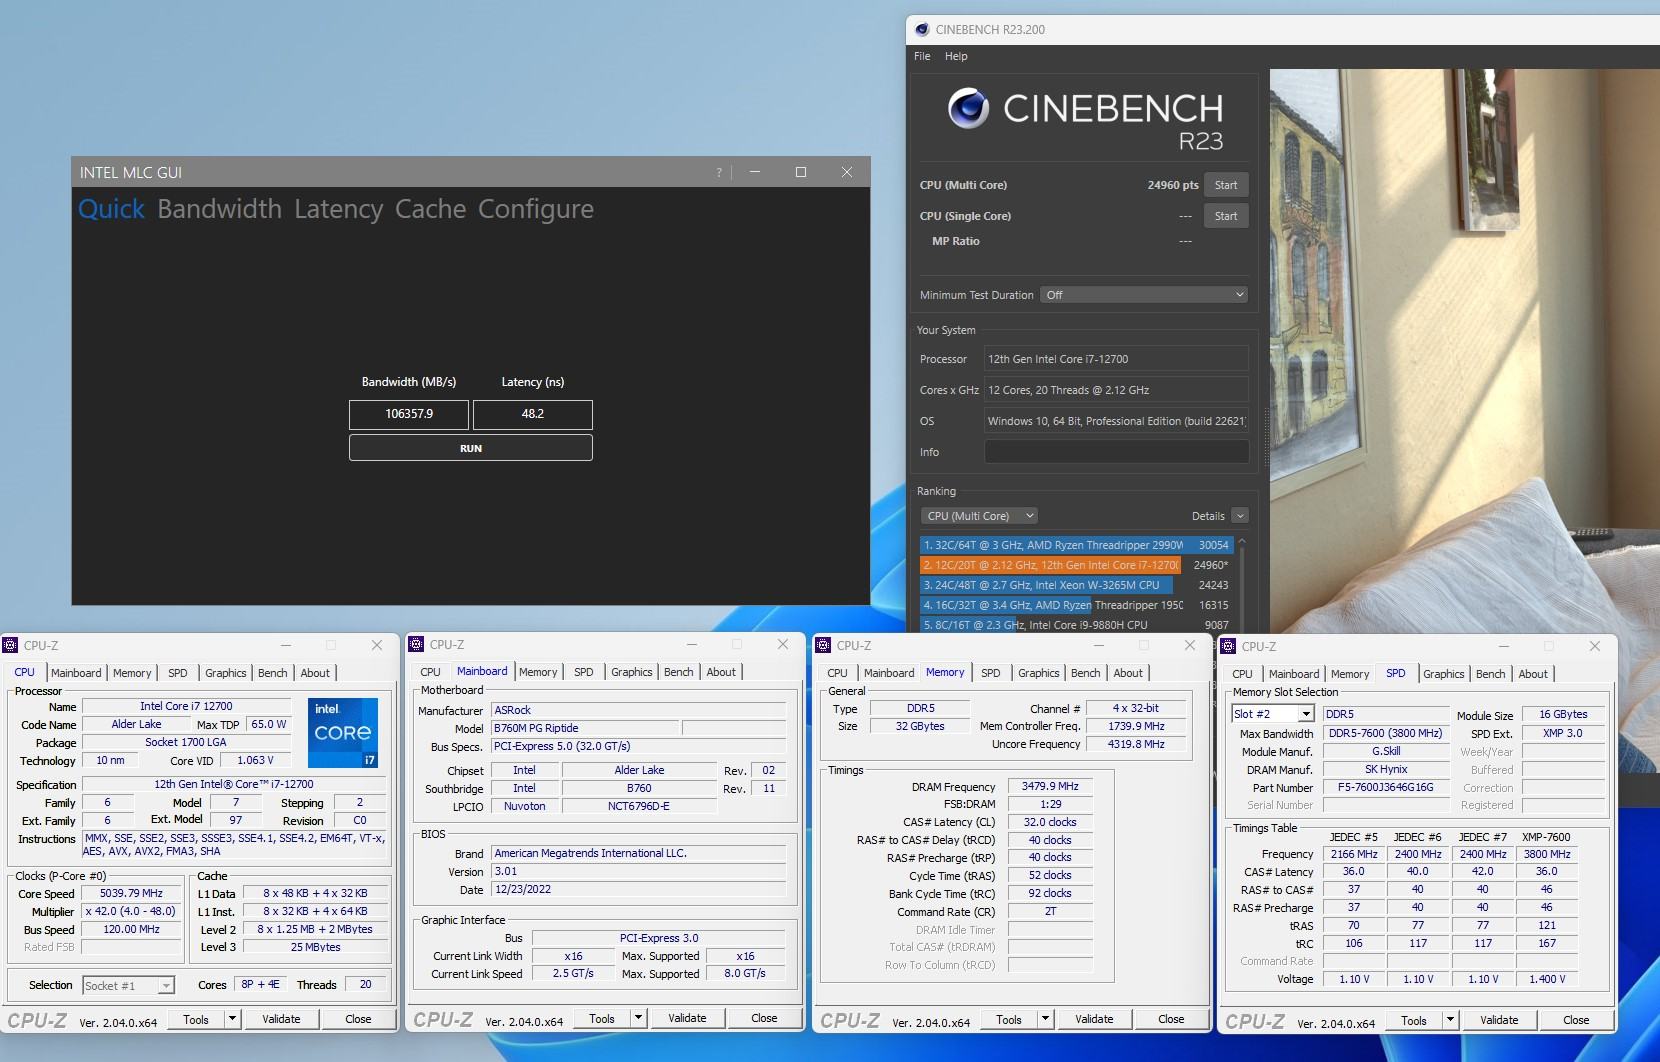The height and width of the screenshot is (1062, 1660).
Task: Start the CPU Single Core test
Action: [1226, 216]
